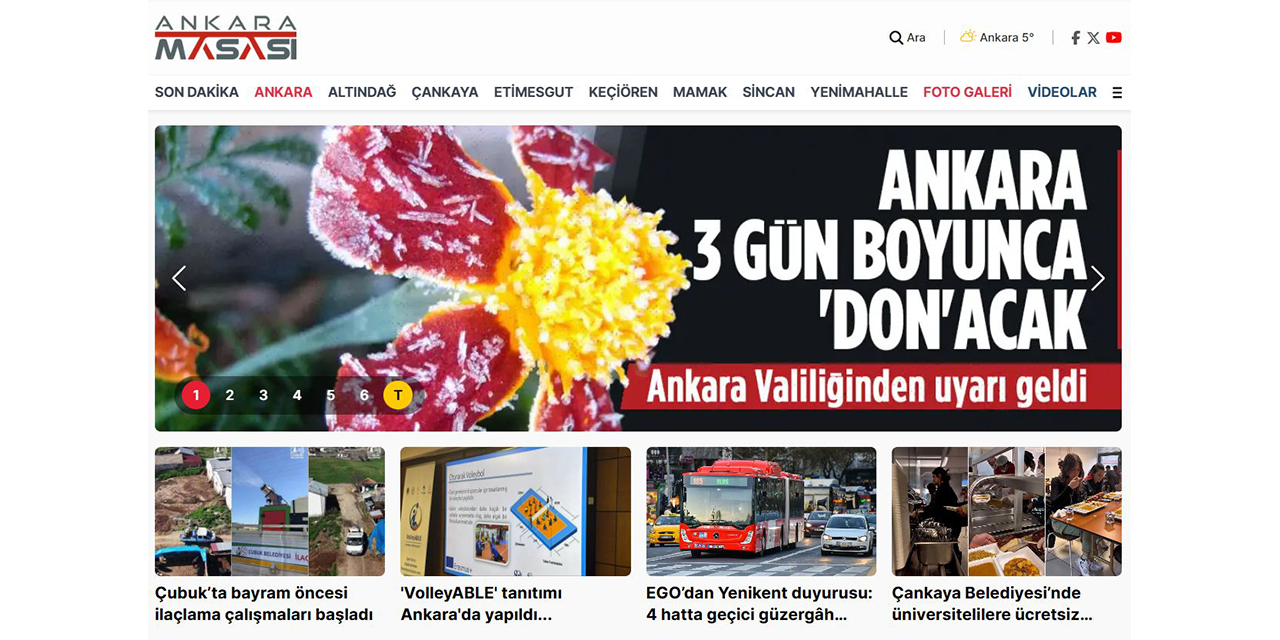Advance carousel with right arrow
The image size is (1280, 640).
point(1097,278)
